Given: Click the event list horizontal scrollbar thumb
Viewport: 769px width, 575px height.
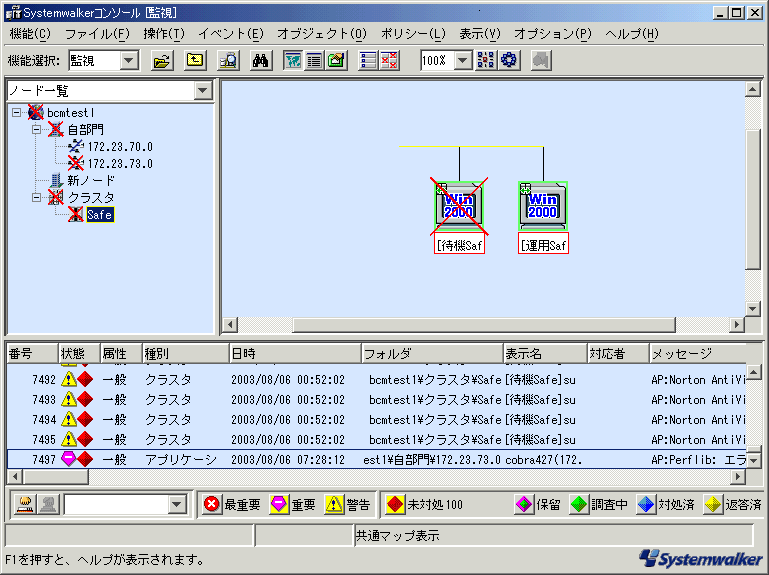Looking at the screenshot, I should coord(56,476).
